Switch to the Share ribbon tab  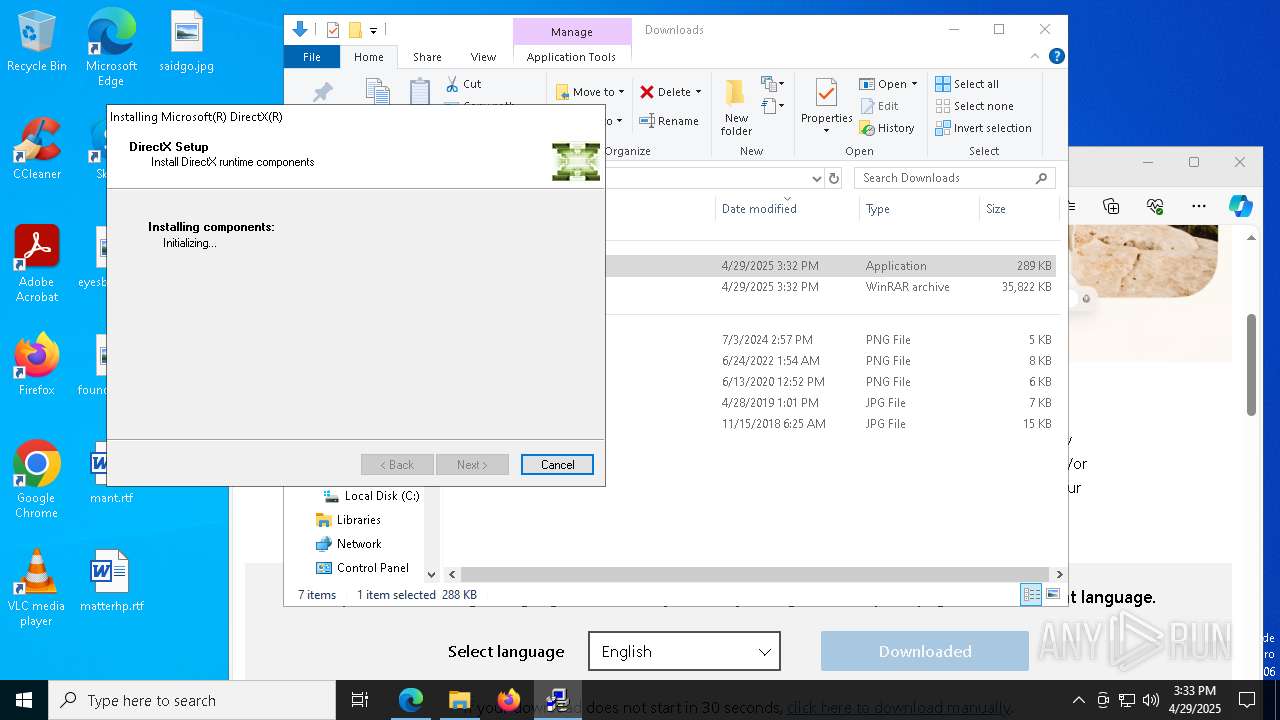pyautogui.click(x=427, y=57)
